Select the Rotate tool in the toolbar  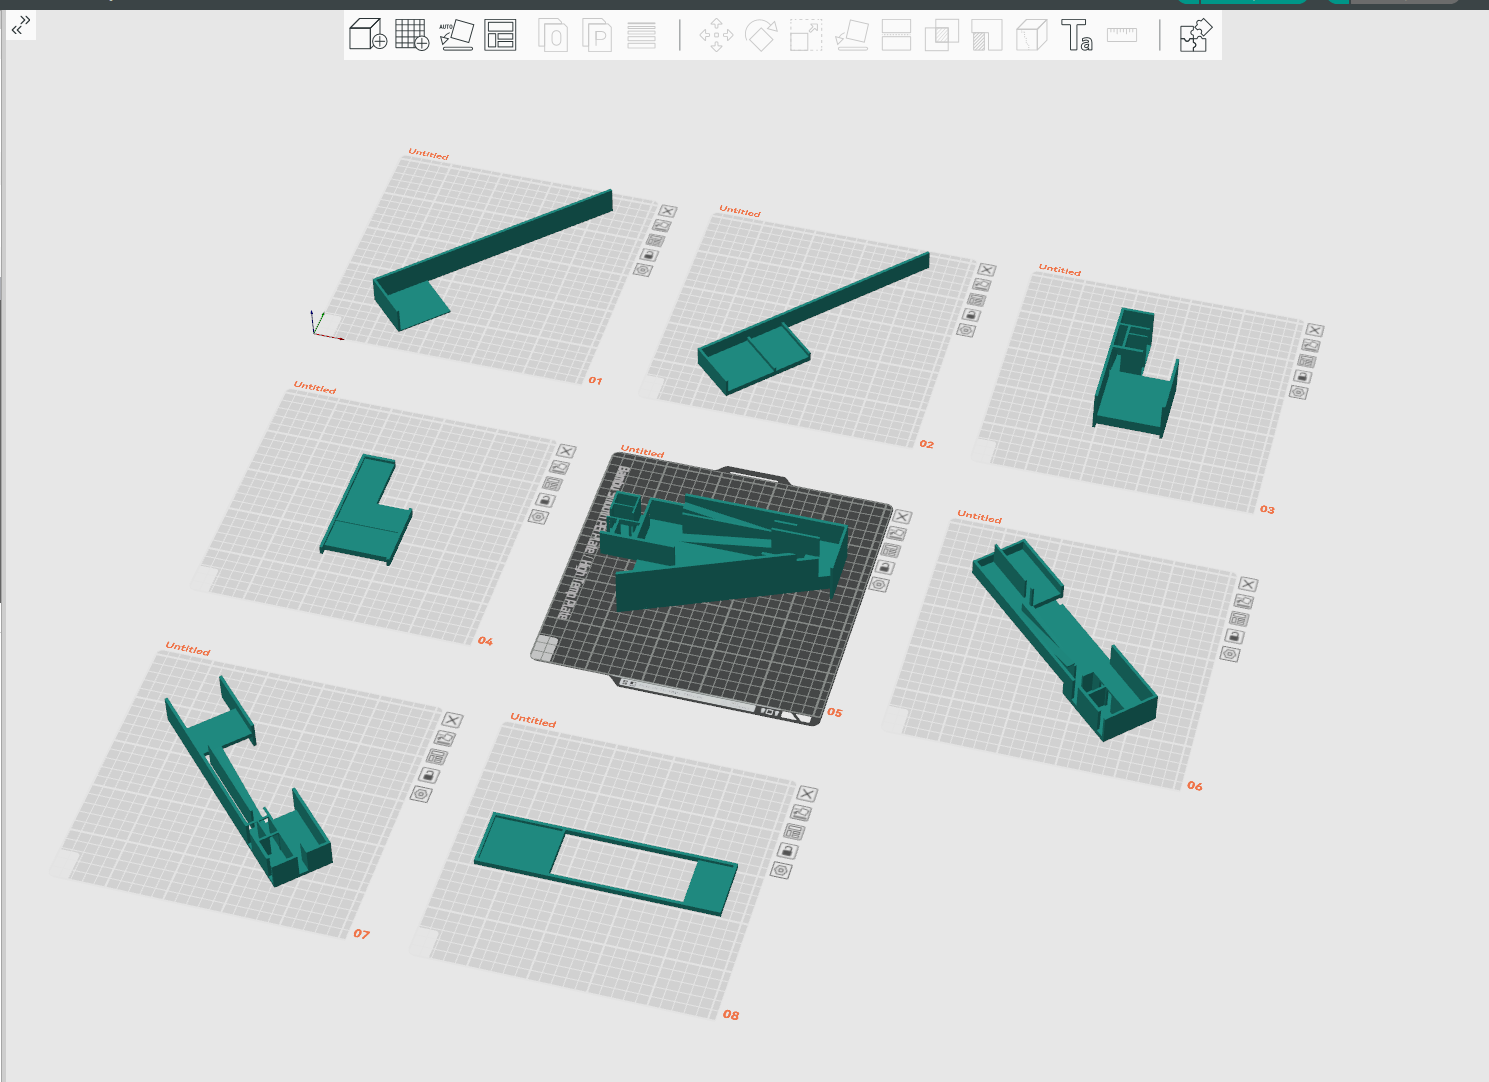761,36
